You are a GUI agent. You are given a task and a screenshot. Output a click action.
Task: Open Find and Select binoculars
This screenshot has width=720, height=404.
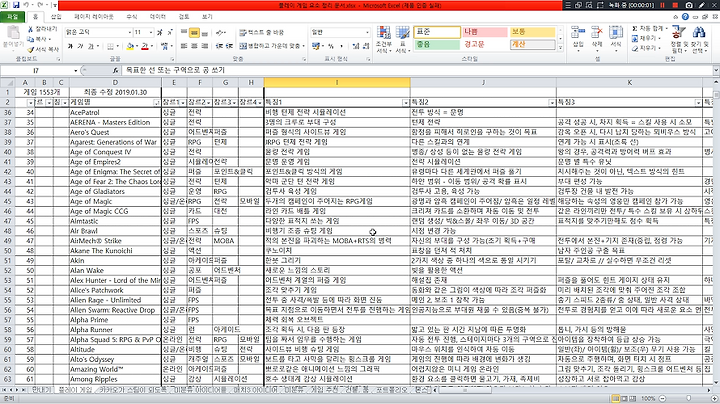click(x=699, y=39)
